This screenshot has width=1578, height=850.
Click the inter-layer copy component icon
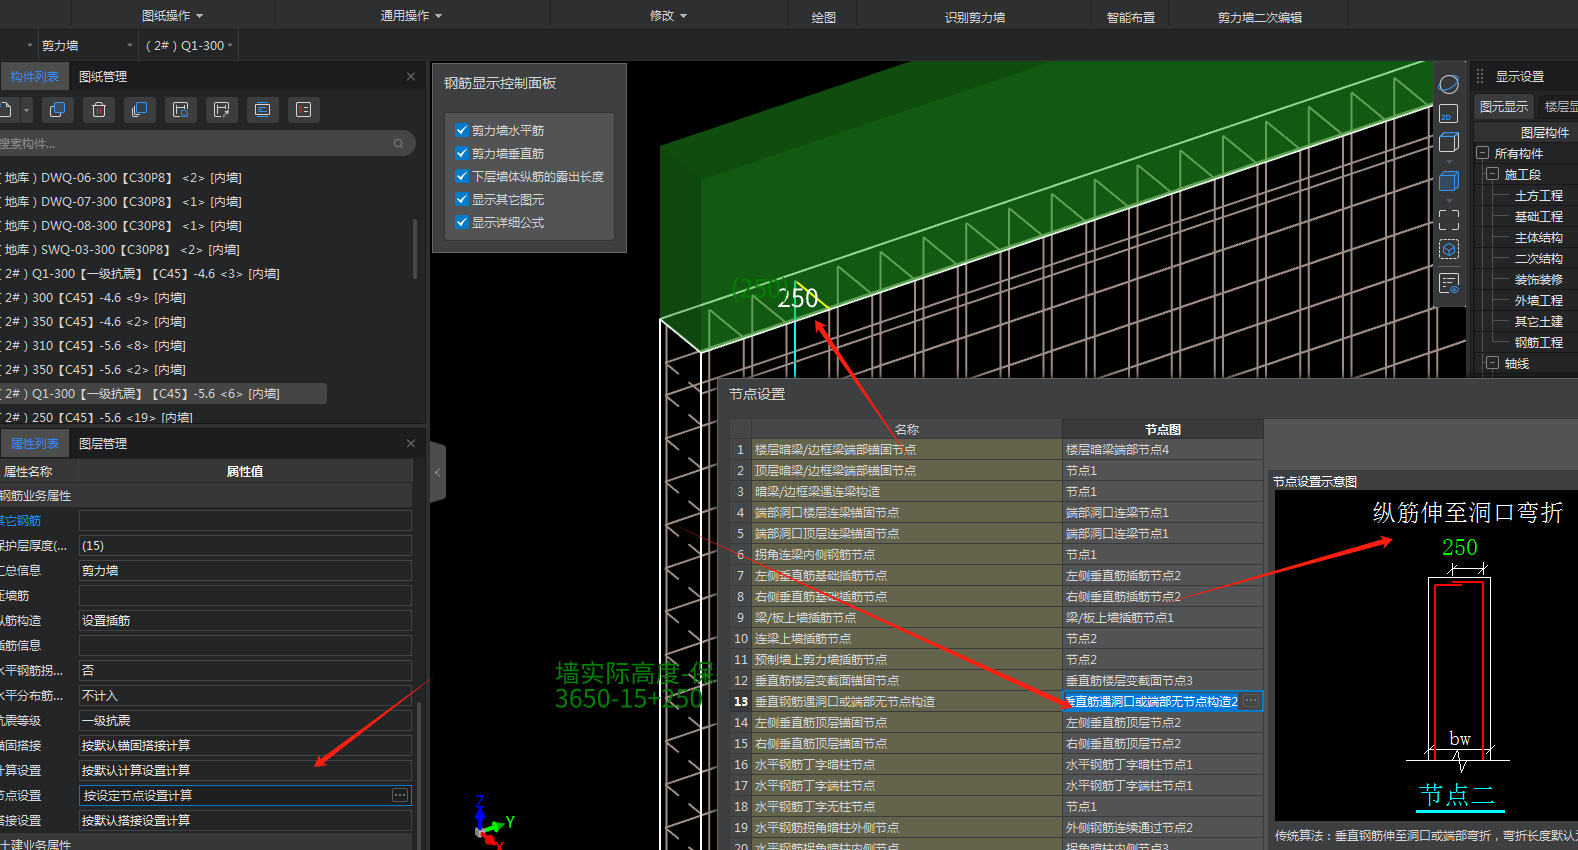pos(140,110)
